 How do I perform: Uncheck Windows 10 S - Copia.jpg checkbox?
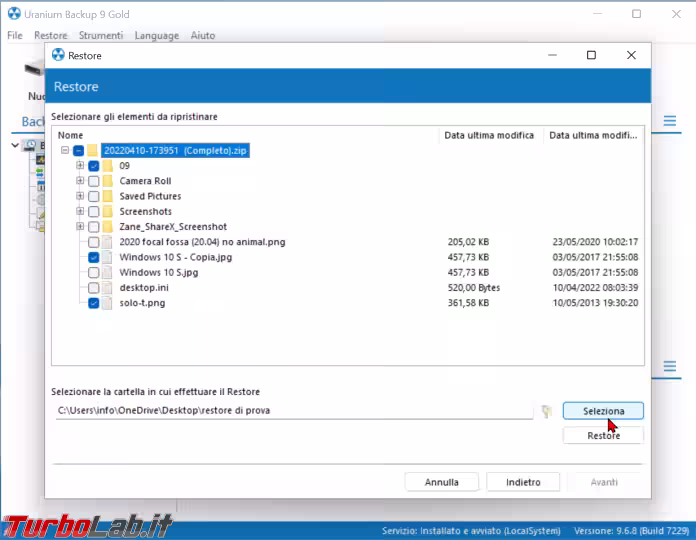[94, 257]
